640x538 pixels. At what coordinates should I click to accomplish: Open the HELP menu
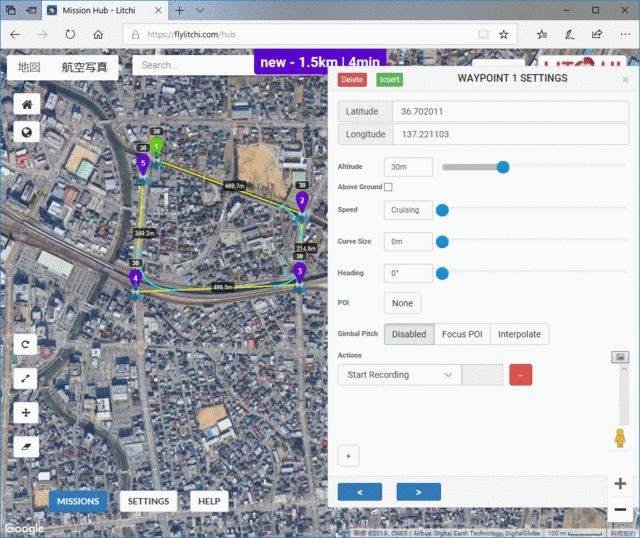click(209, 501)
